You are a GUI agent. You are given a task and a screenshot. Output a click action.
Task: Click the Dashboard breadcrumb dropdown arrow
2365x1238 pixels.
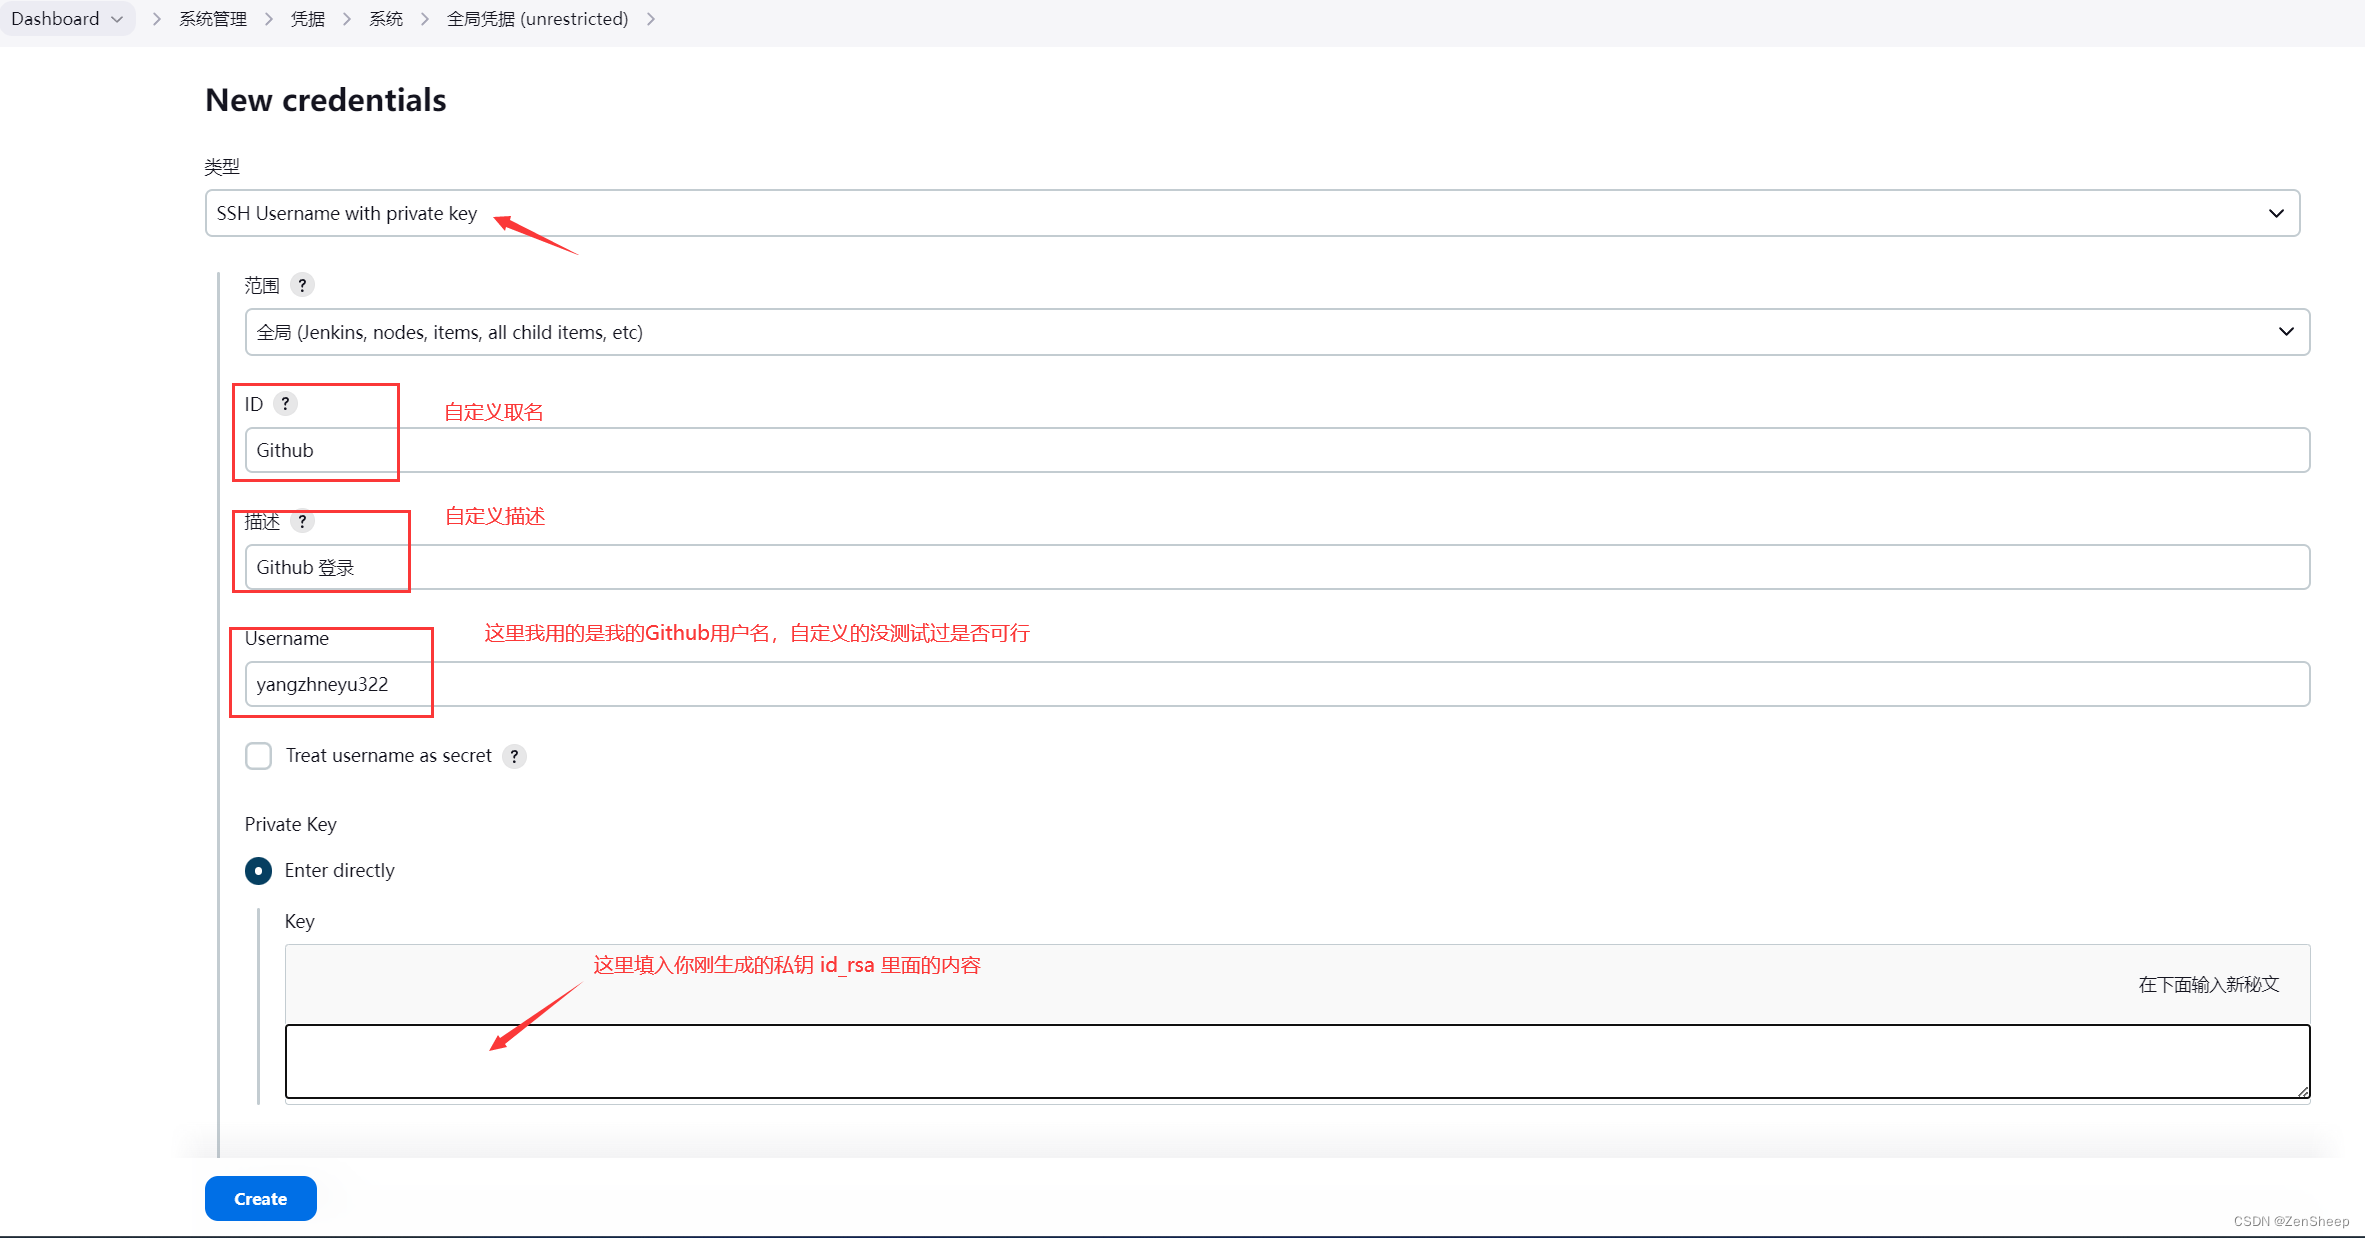pos(118,19)
